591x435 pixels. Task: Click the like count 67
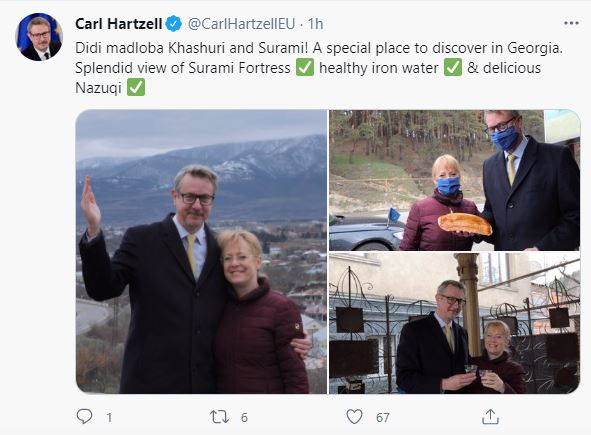click(x=383, y=417)
